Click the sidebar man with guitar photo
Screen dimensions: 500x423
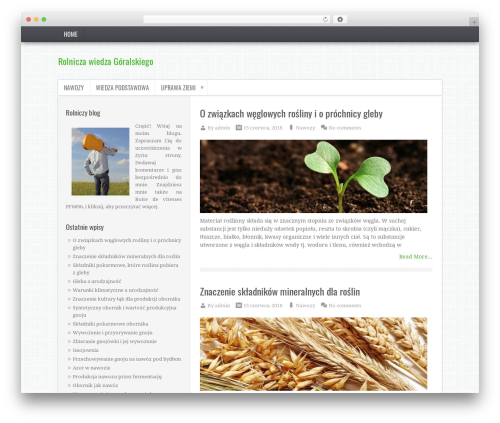click(x=100, y=161)
